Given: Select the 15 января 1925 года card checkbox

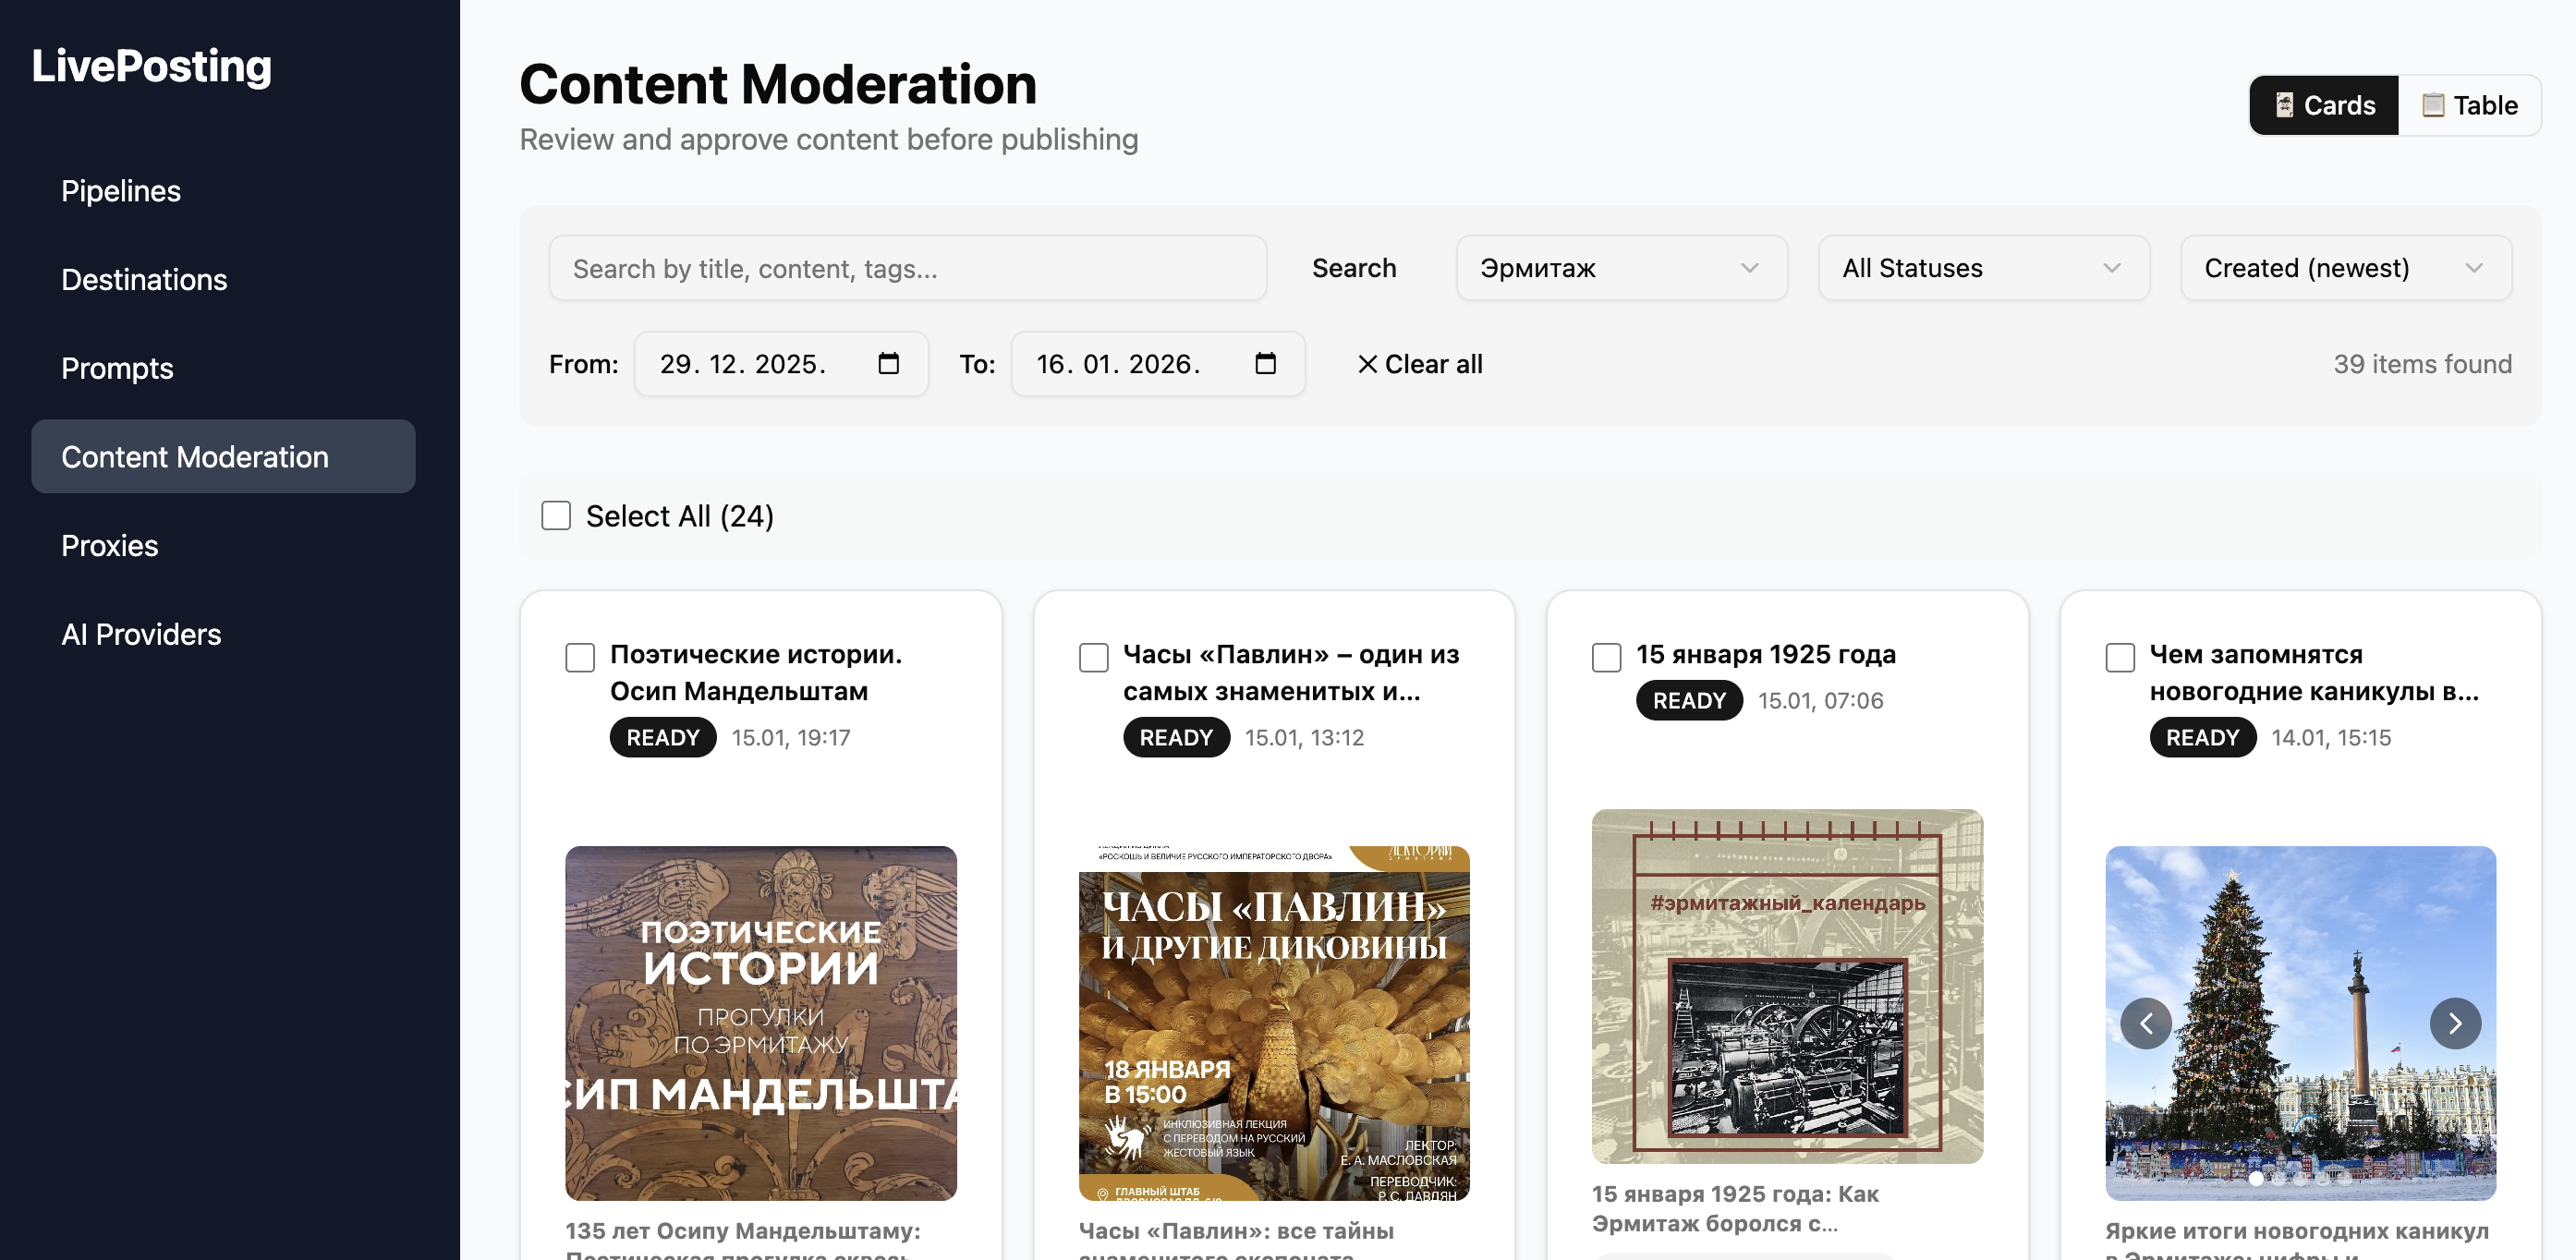Looking at the screenshot, I should (x=1606, y=657).
